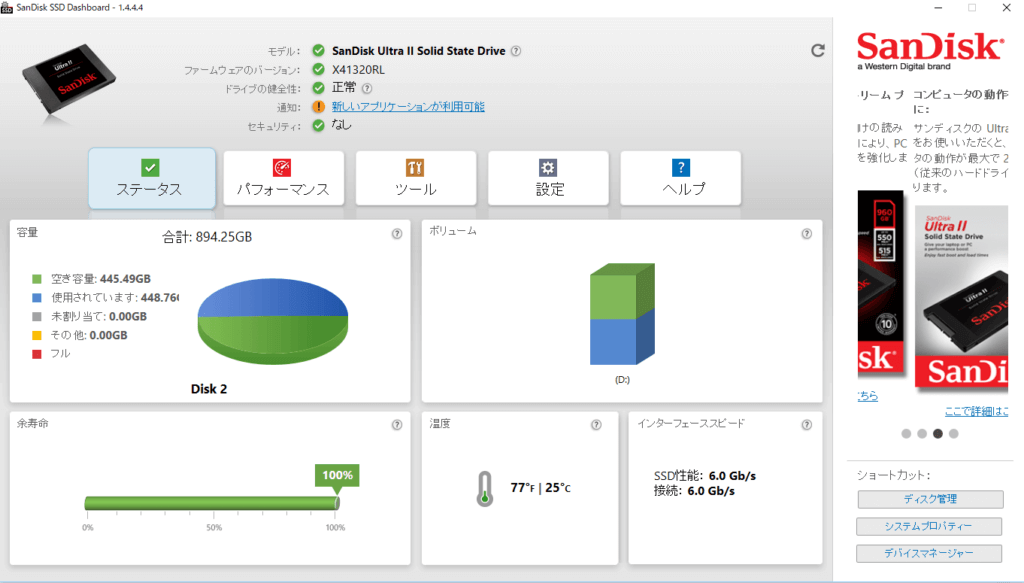Click the SanDisk Ultra II Solid State Drive text

coord(419,51)
